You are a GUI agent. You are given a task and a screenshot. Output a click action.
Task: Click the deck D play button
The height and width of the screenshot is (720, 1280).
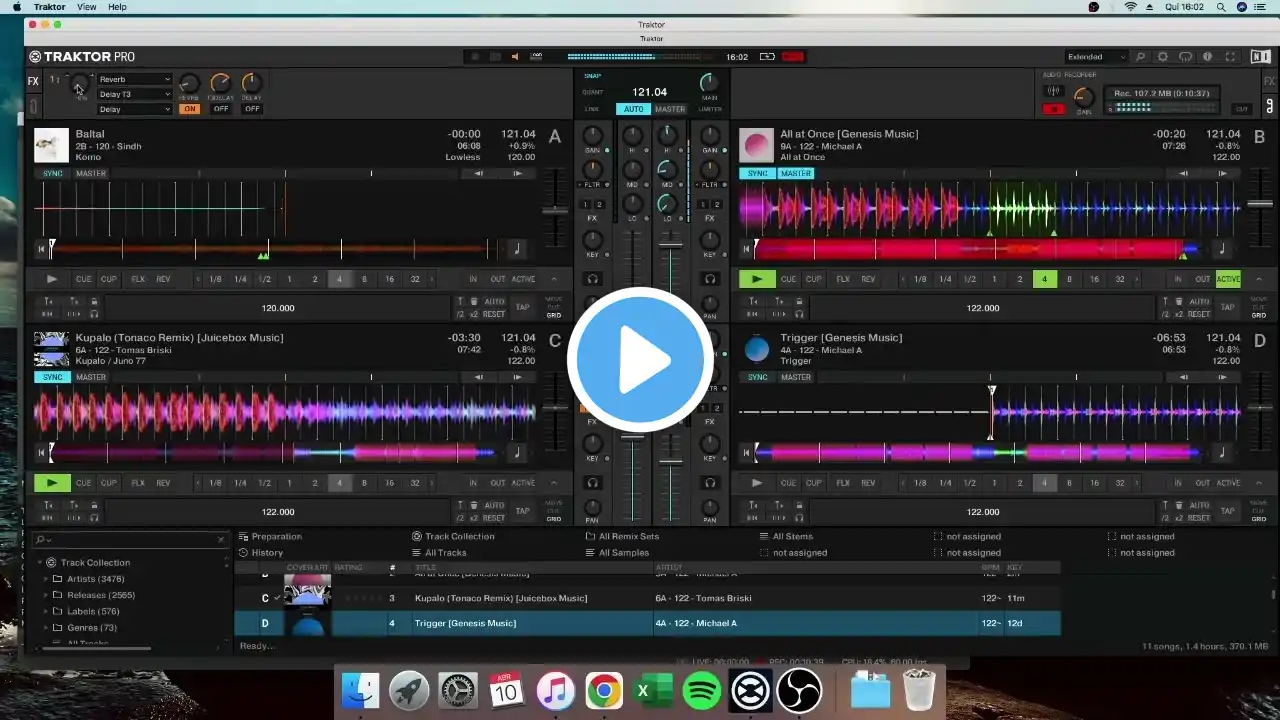757,483
